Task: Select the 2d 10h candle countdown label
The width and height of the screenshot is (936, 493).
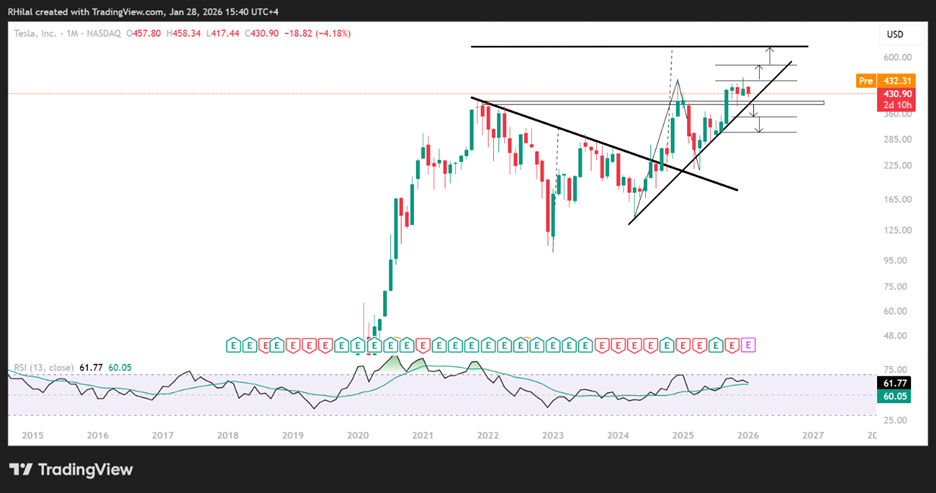Action: 891,104
